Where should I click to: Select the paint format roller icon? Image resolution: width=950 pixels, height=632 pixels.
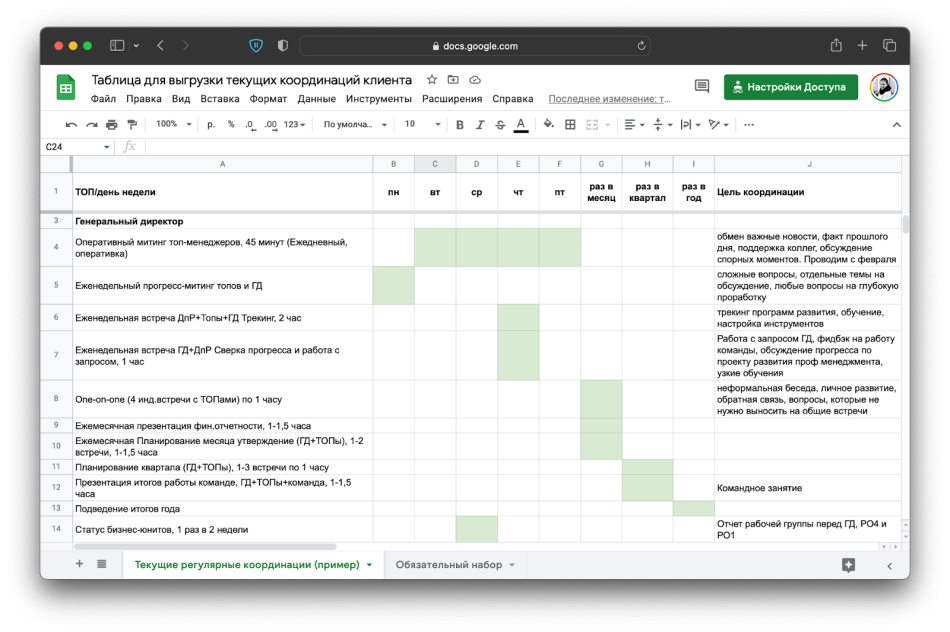(x=132, y=125)
